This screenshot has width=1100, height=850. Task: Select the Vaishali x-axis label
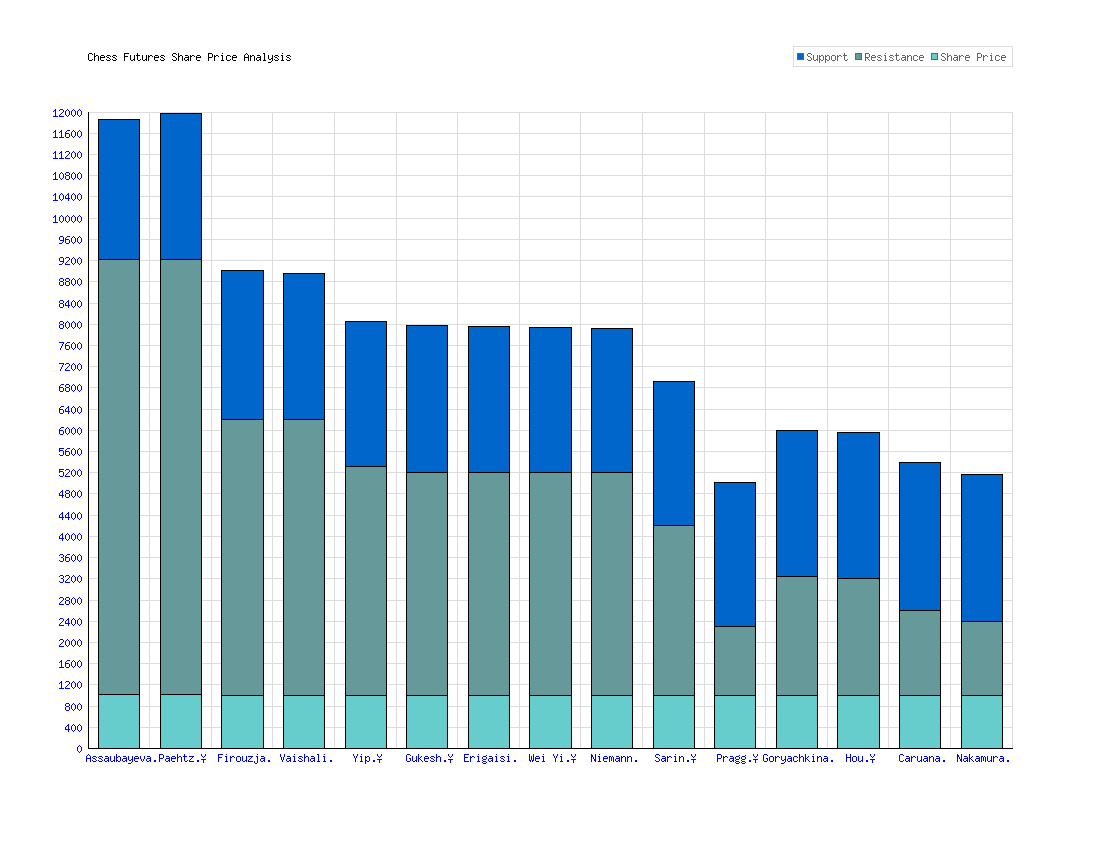(x=306, y=758)
